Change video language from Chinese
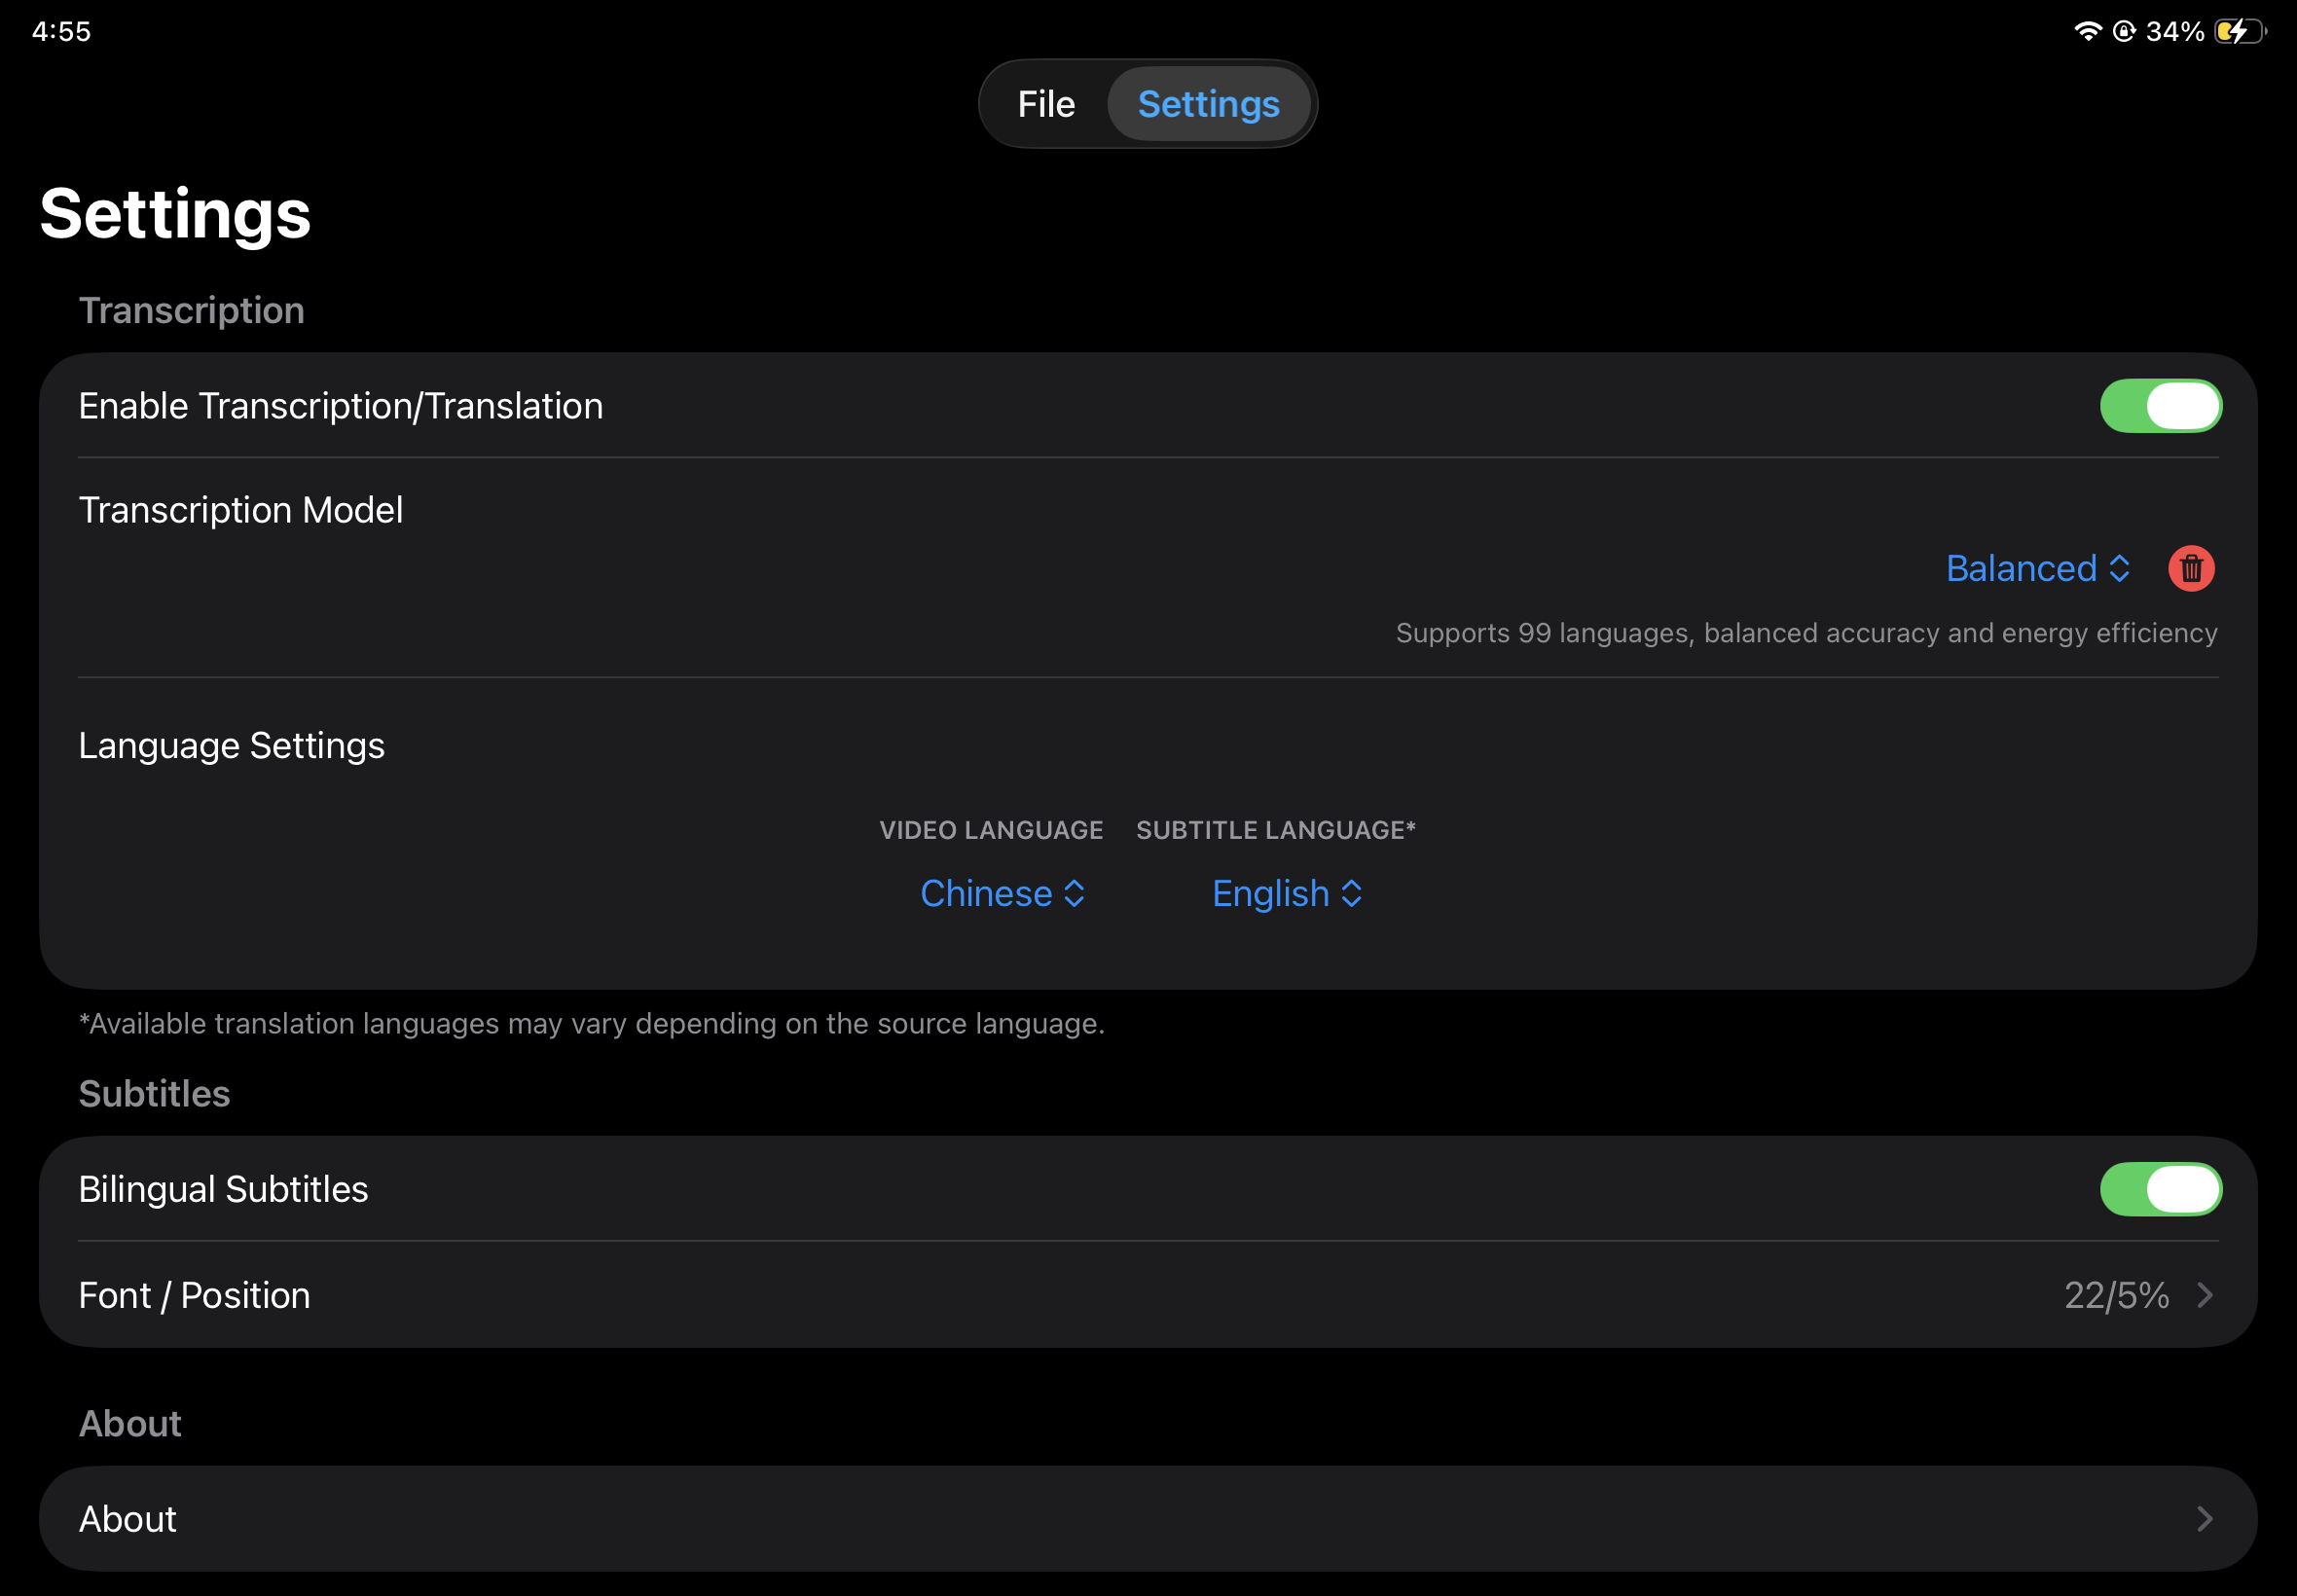 click(1002, 893)
